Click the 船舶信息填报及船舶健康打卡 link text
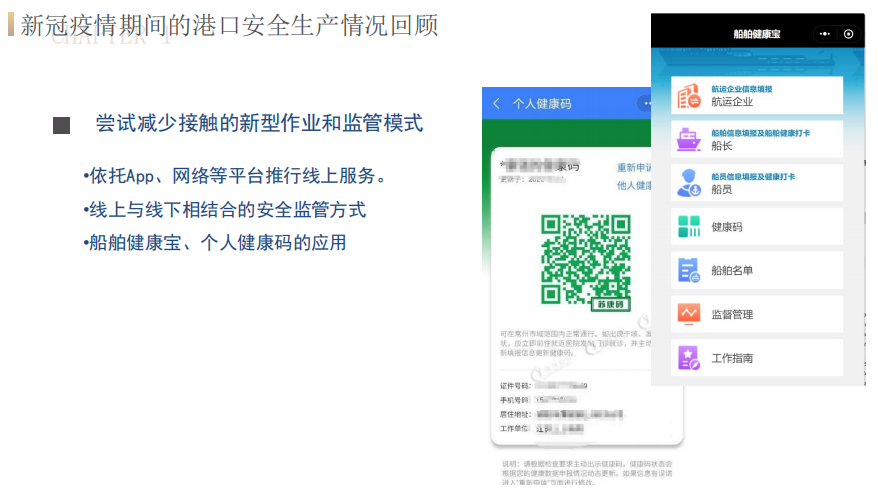The image size is (878, 496). [x=760, y=133]
